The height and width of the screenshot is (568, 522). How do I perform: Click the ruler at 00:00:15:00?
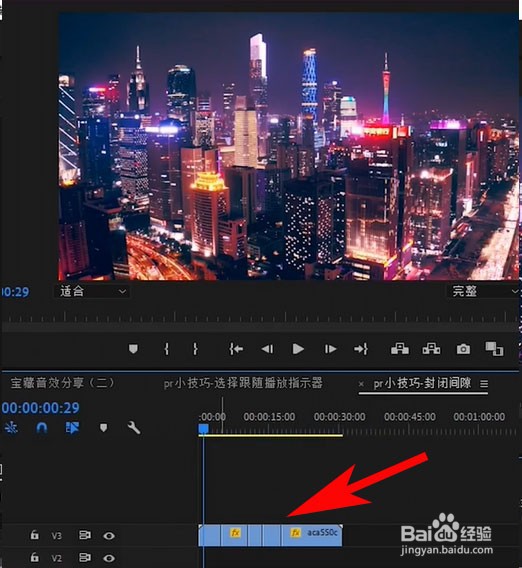click(x=269, y=417)
